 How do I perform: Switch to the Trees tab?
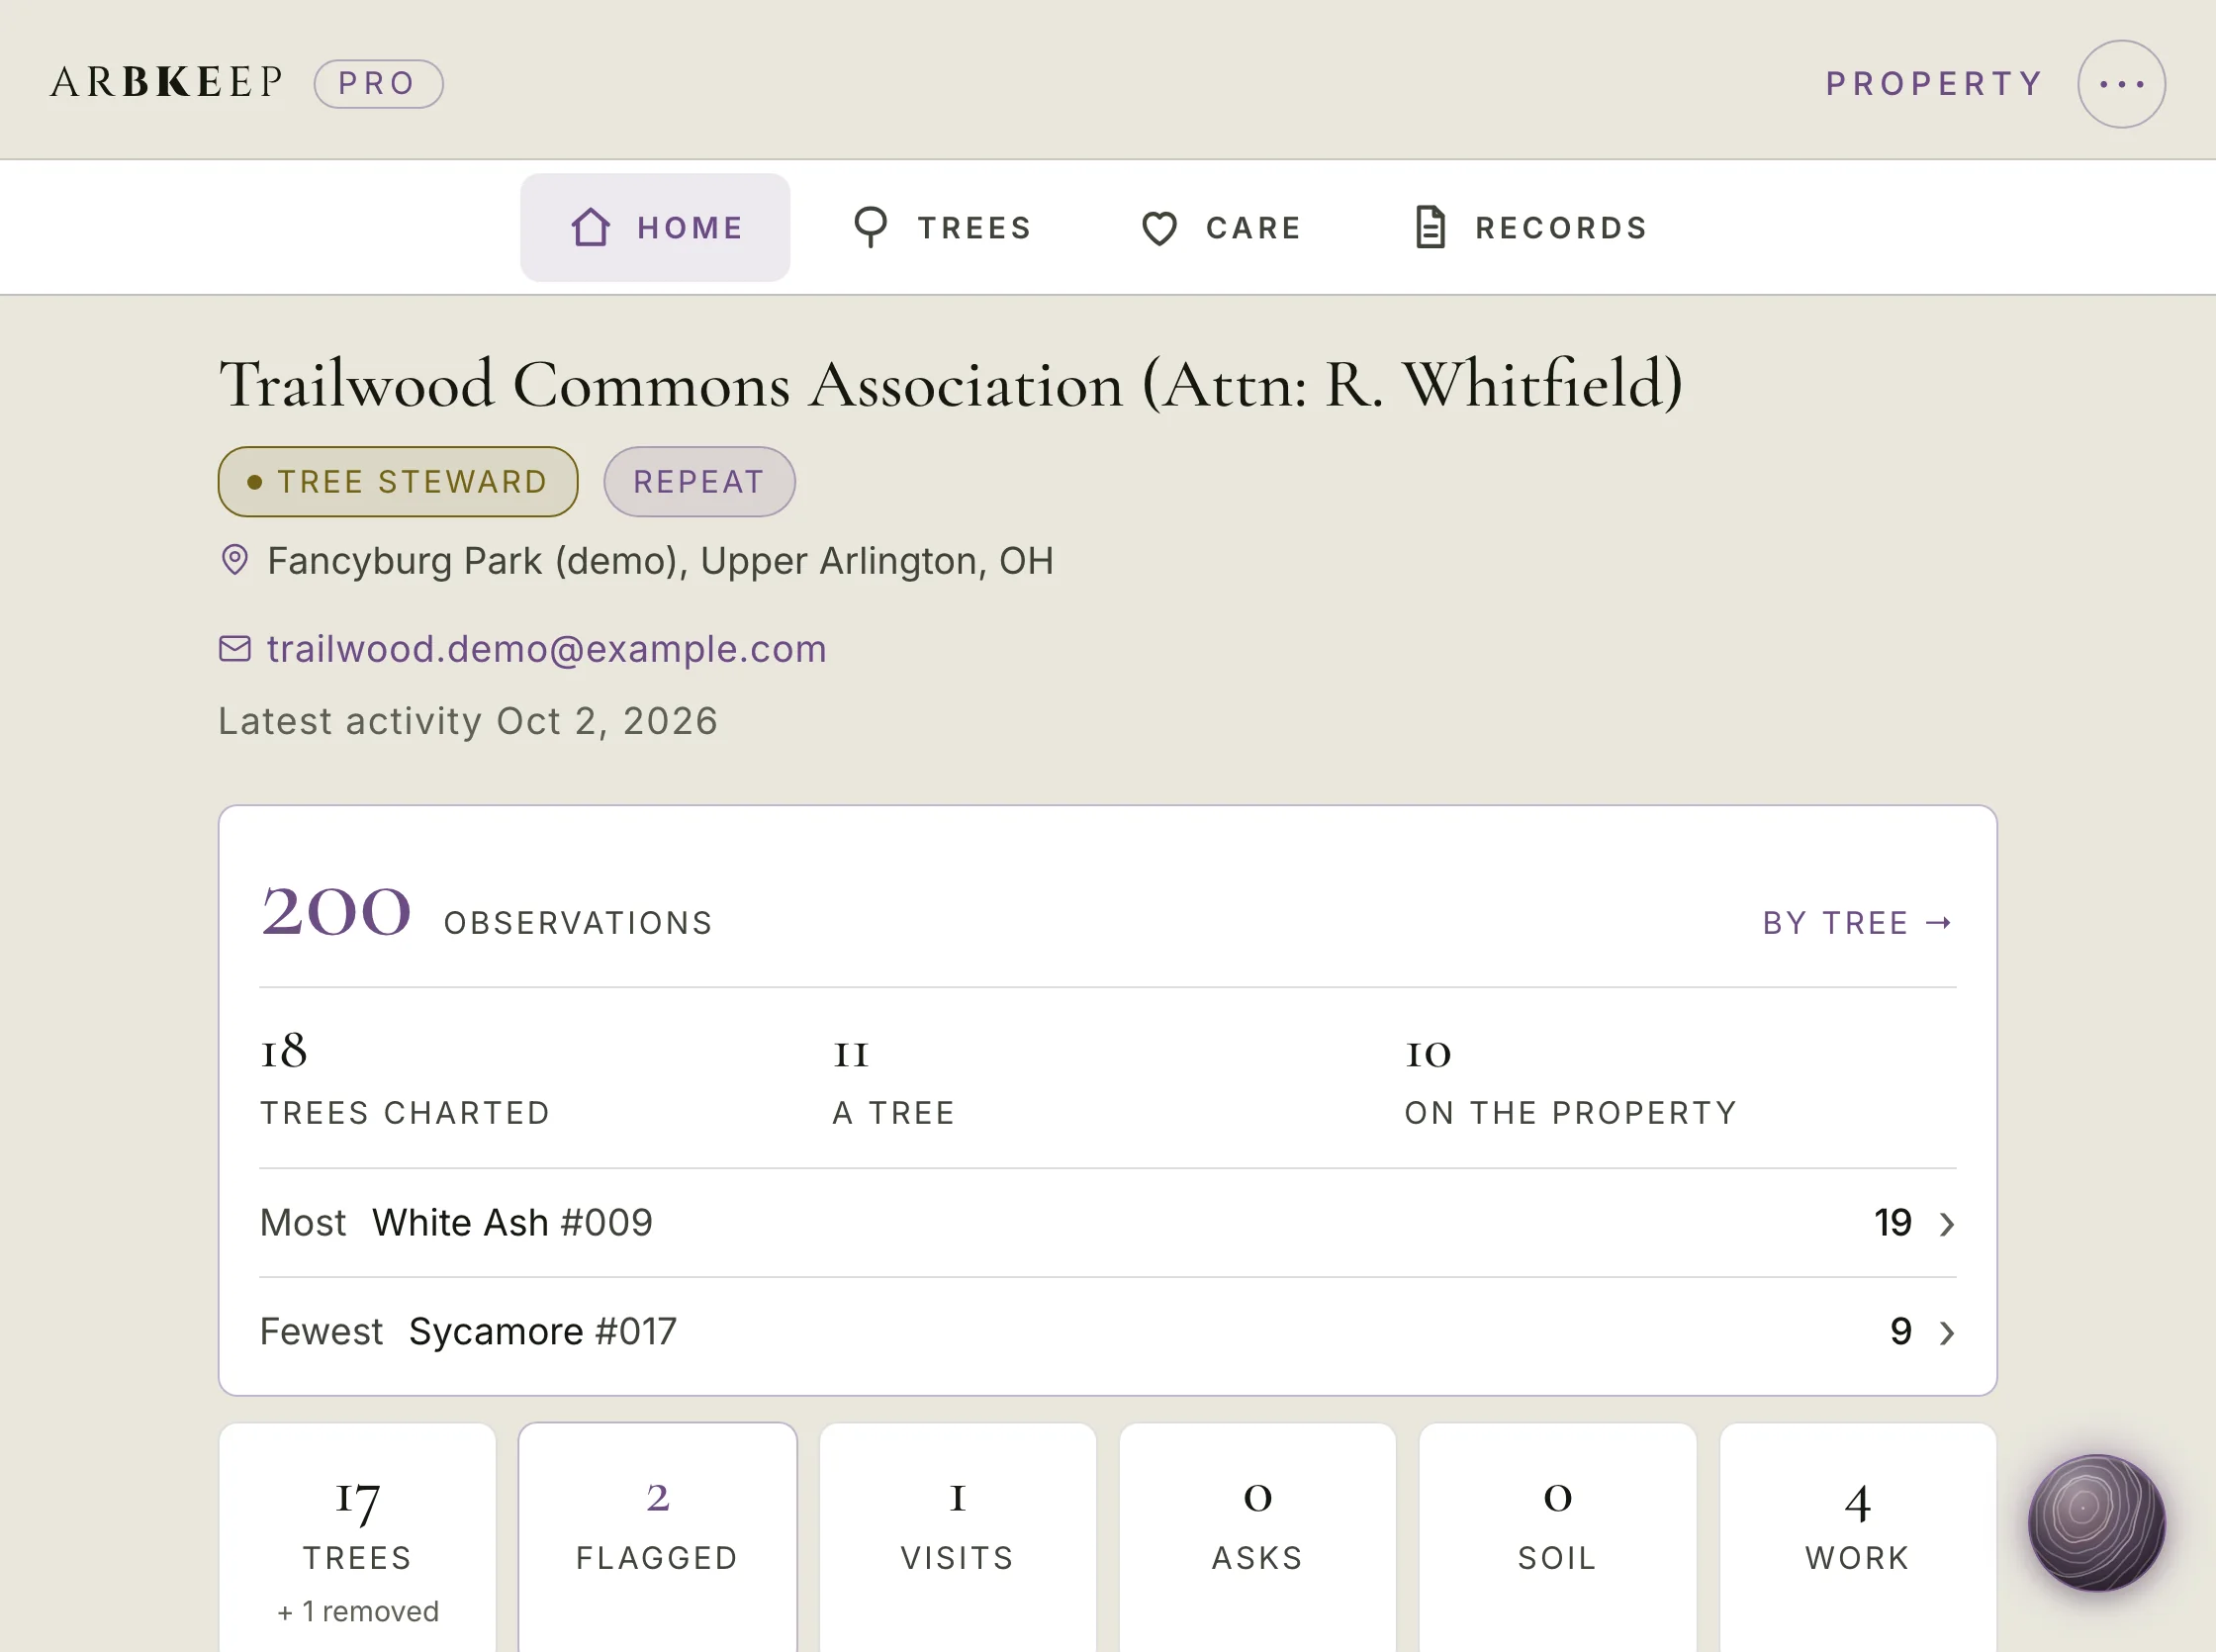[x=942, y=227]
